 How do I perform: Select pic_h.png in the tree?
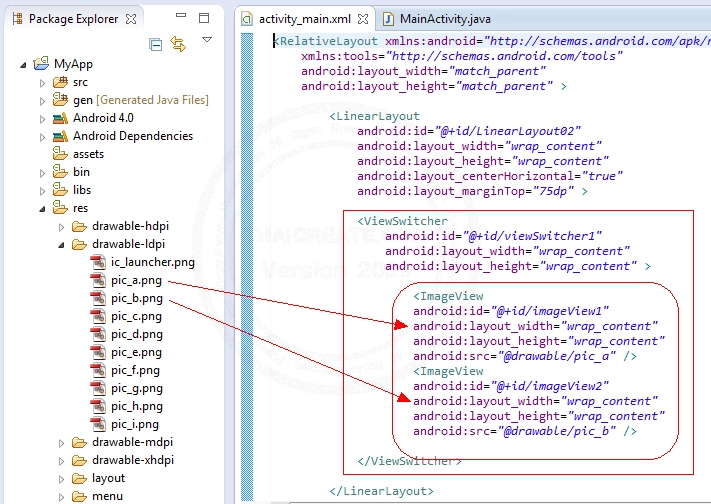tap(137, 406)
